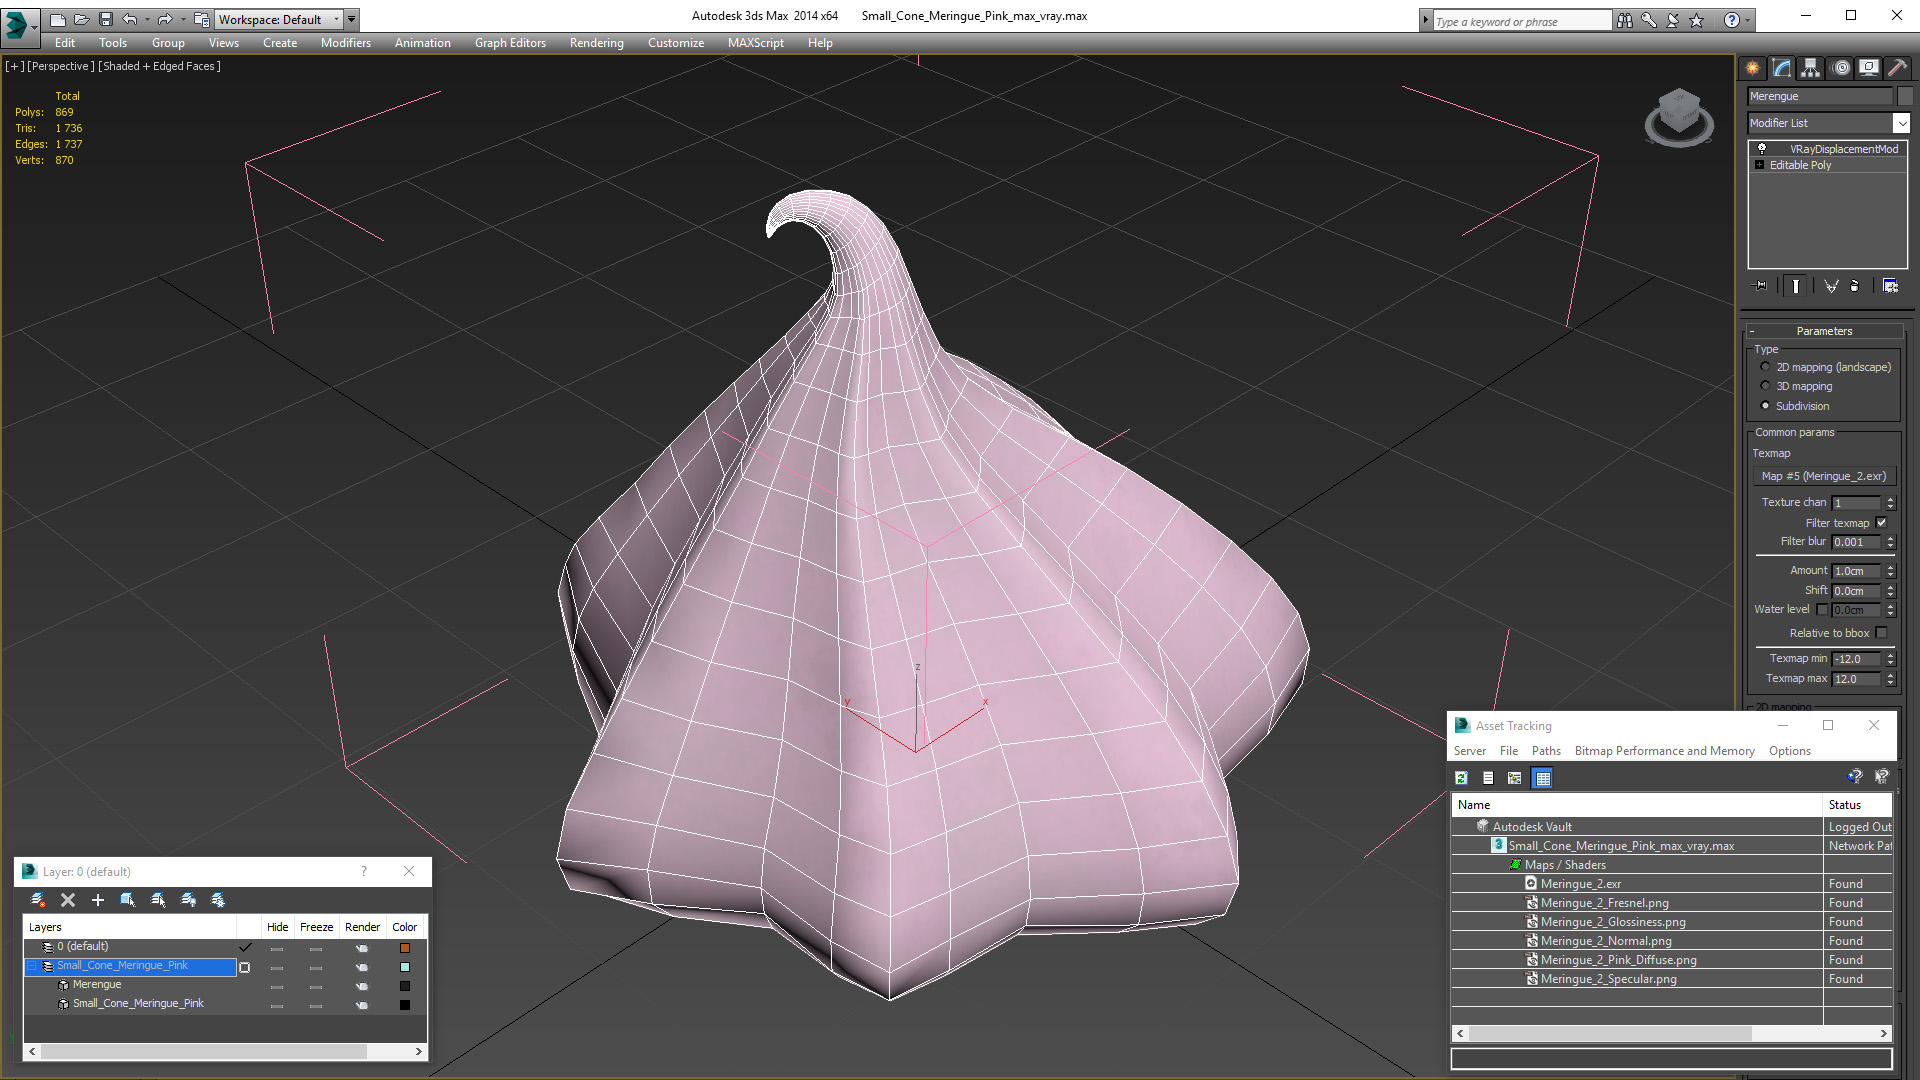Image resolution: width=1920 pixels, height=1080 pixels.
Task: Switch Asset Tracking to table view
Action: [x=1543, y=778]
